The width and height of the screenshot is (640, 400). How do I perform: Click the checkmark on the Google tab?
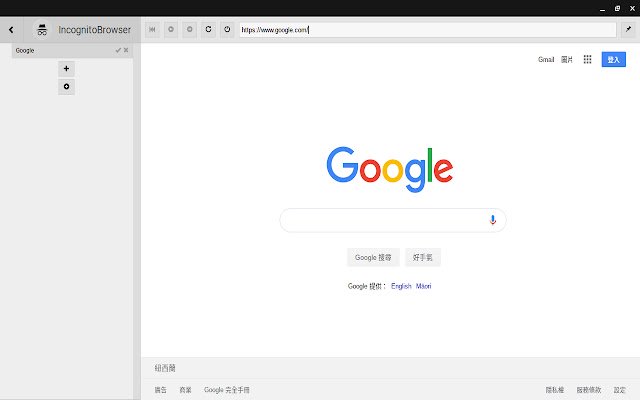[x=118, y=50]
